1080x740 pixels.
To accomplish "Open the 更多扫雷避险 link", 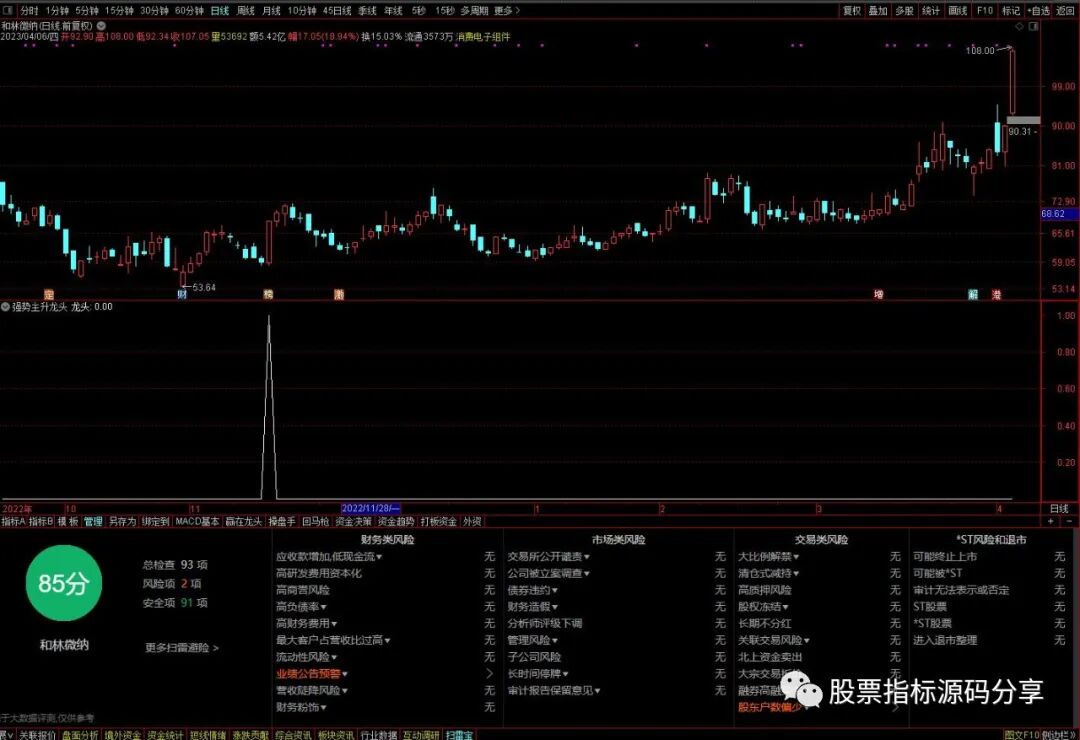I will click(182, 648).
